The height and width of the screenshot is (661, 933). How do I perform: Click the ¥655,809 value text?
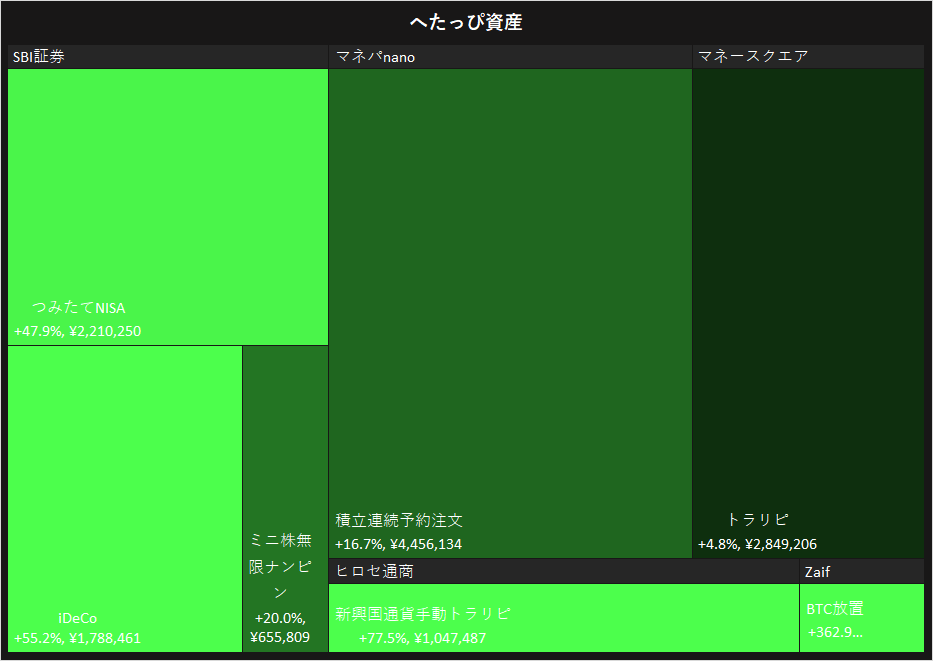280,637
